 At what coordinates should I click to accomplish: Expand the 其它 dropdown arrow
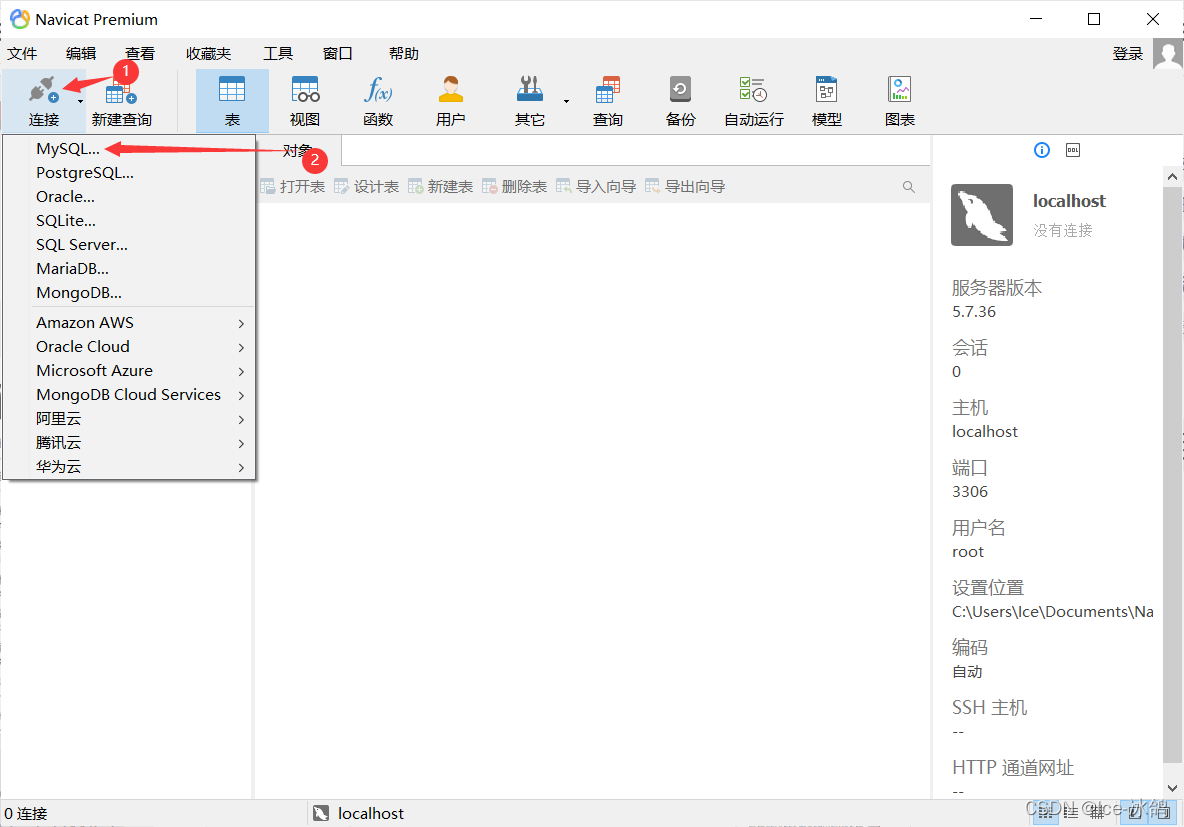[x=566, y=101]
